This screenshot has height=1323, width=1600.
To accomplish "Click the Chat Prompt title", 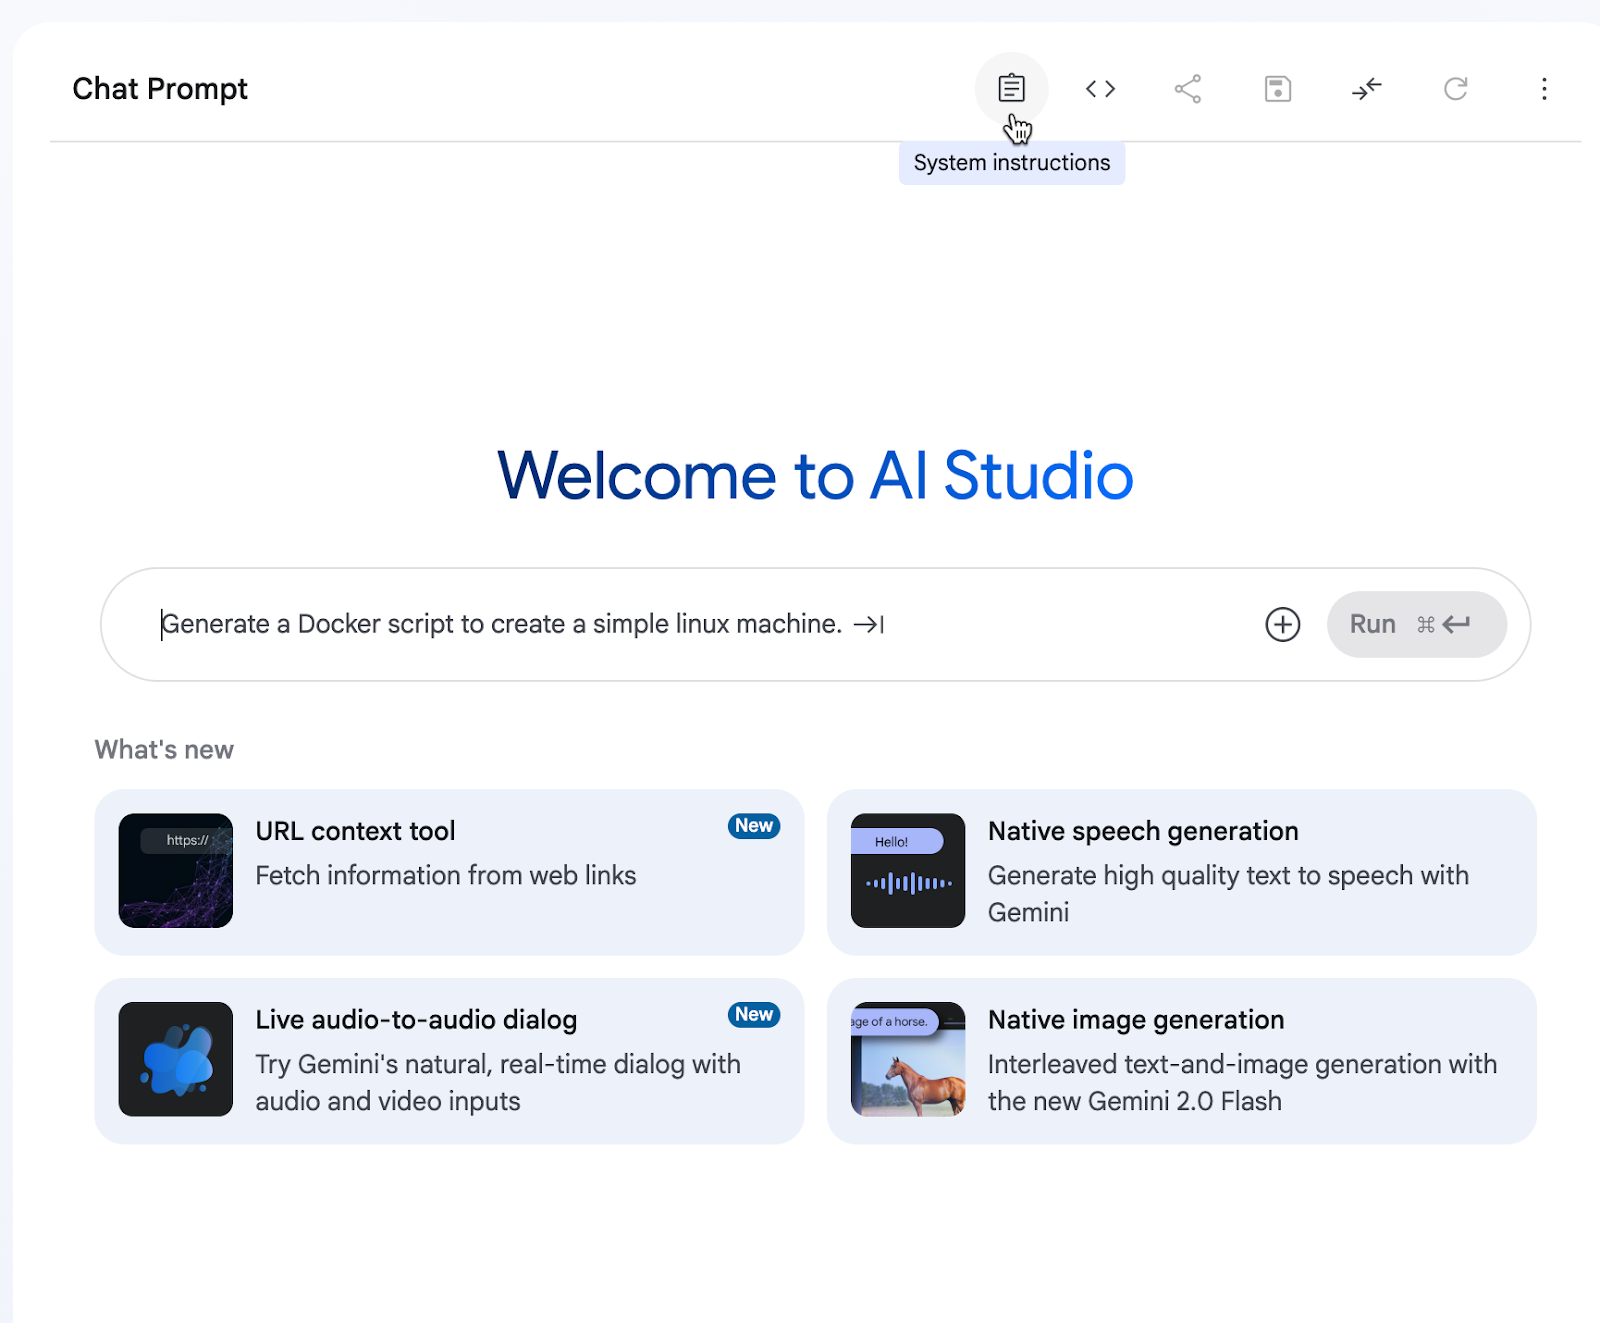I will click(x=160, y=89).
